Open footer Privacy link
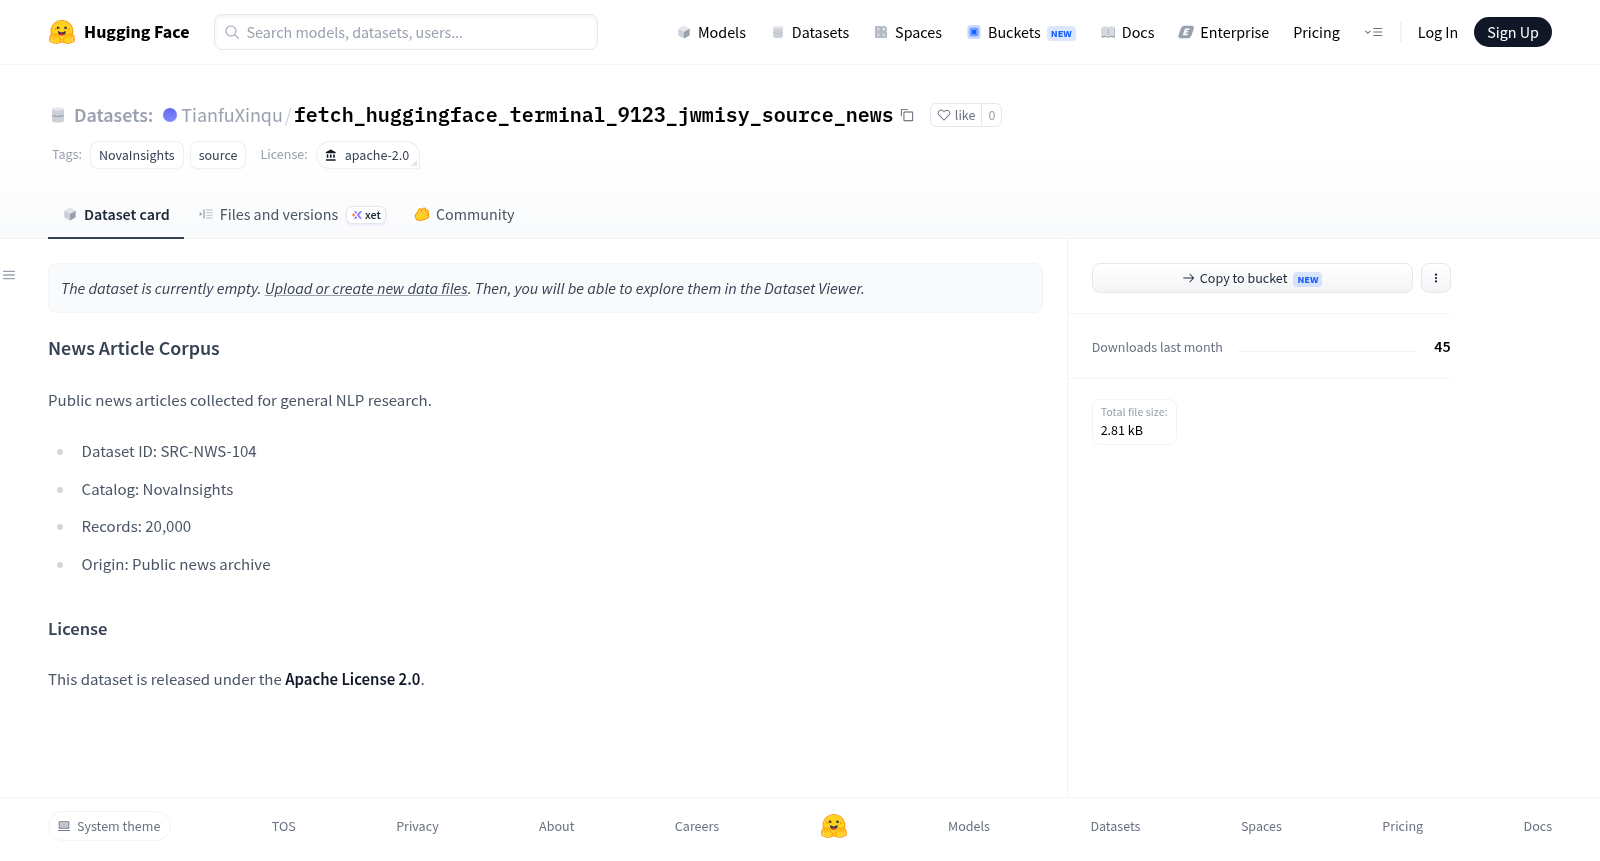Image resolution: width=1600 pixels, height=861 pixels. click(417, 826)
